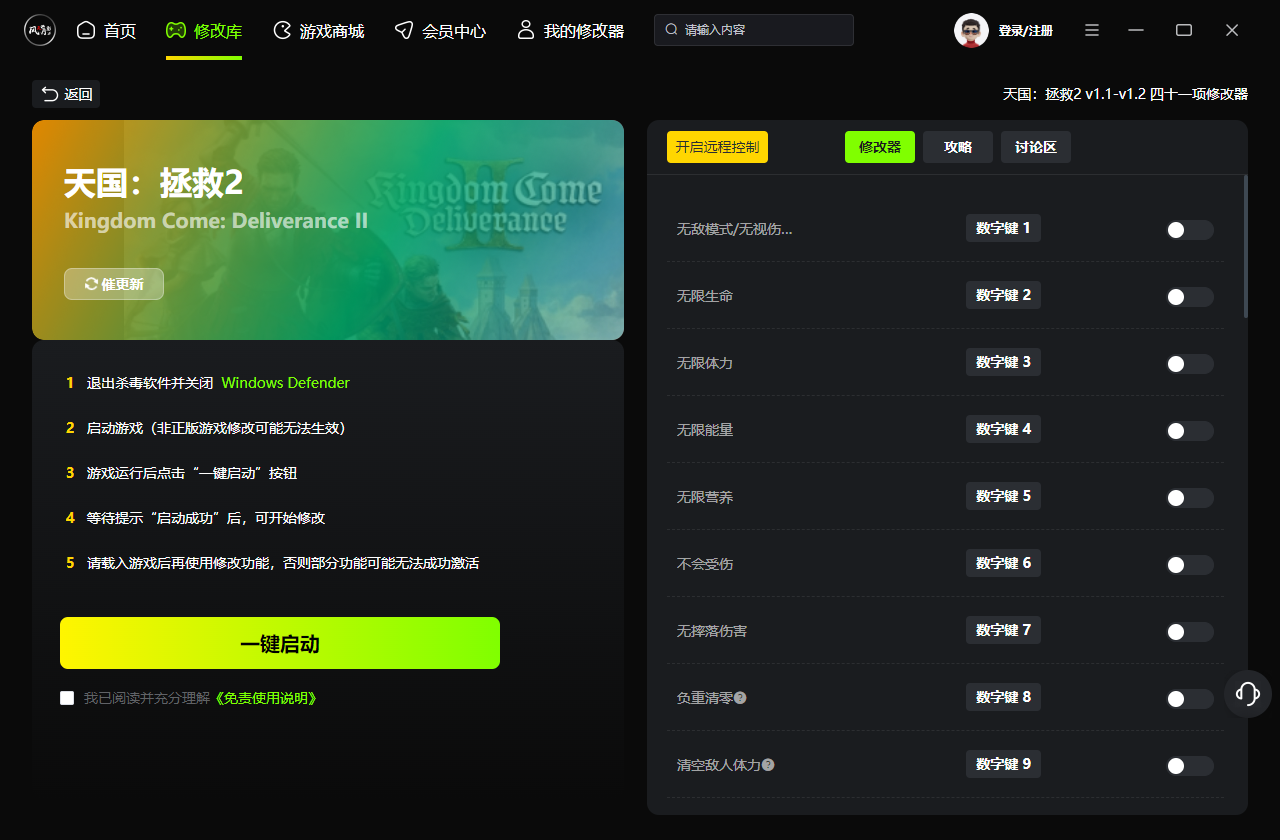Click the 无摔落伤害 option label
Viewport: 1280px width, 840px height.
point(712,632)
